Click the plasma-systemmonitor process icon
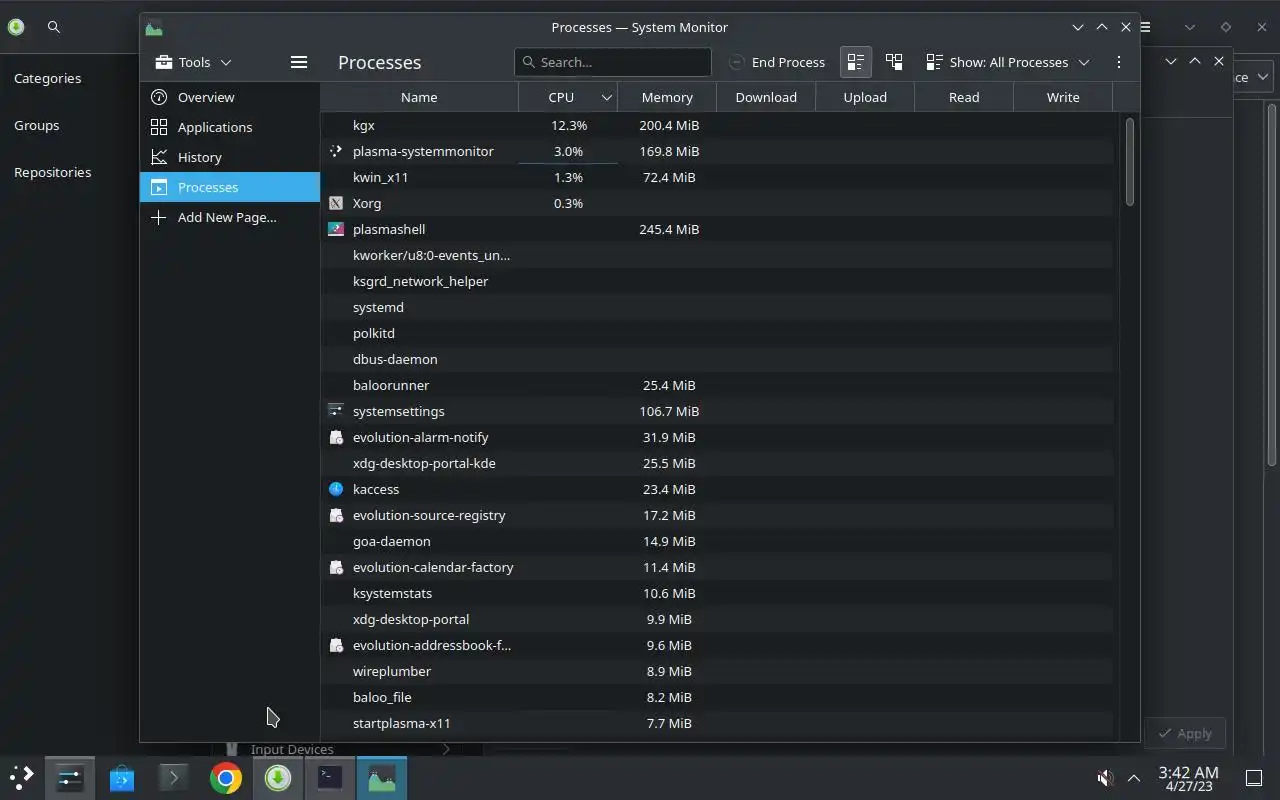The image size is (1280, 800). (x=336, y=151)
